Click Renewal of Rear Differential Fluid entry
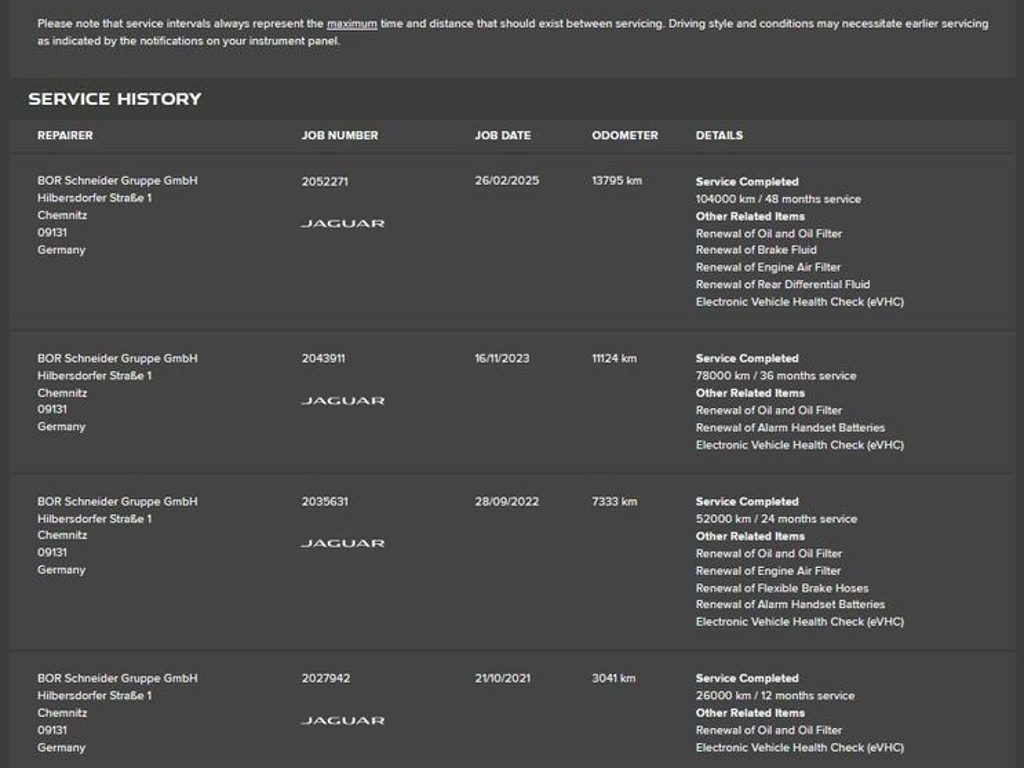The width and height of the screenshot is (1024, 768). click(x=783, y=284)
